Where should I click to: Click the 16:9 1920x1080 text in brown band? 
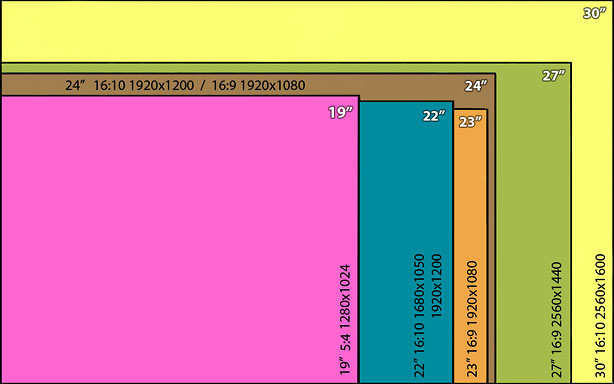click(x=258, y=85)
